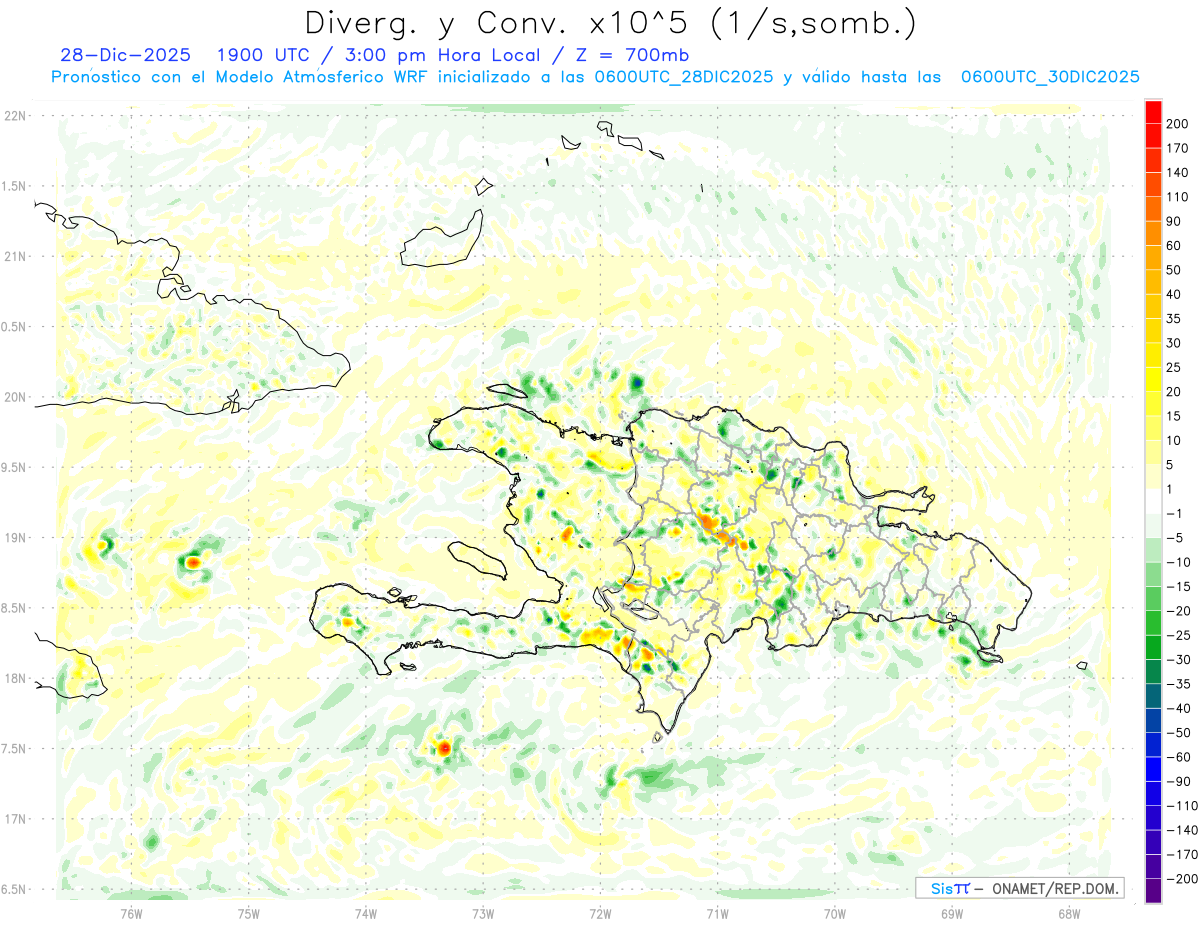Click the '-10' colorbar value
The width and height of the screenshot is (1200, 927).
(1178, 562)
